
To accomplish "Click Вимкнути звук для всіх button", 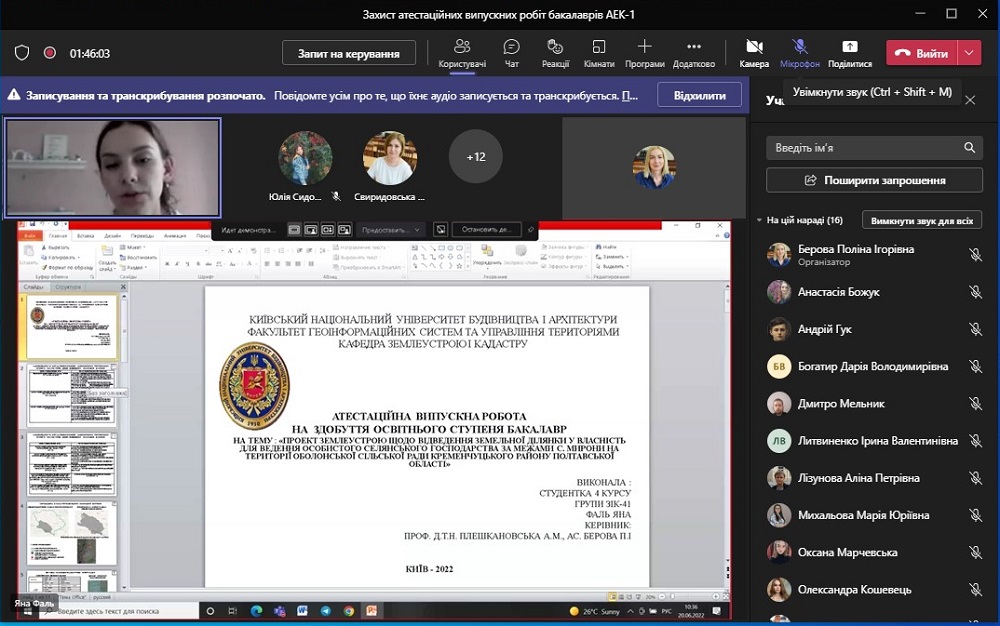I will (922, 221).
